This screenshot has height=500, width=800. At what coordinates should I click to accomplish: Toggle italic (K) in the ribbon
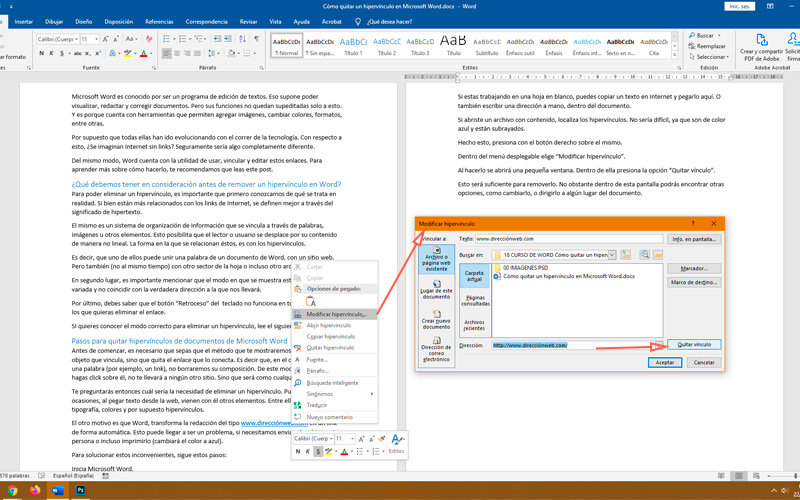(52, 53)
